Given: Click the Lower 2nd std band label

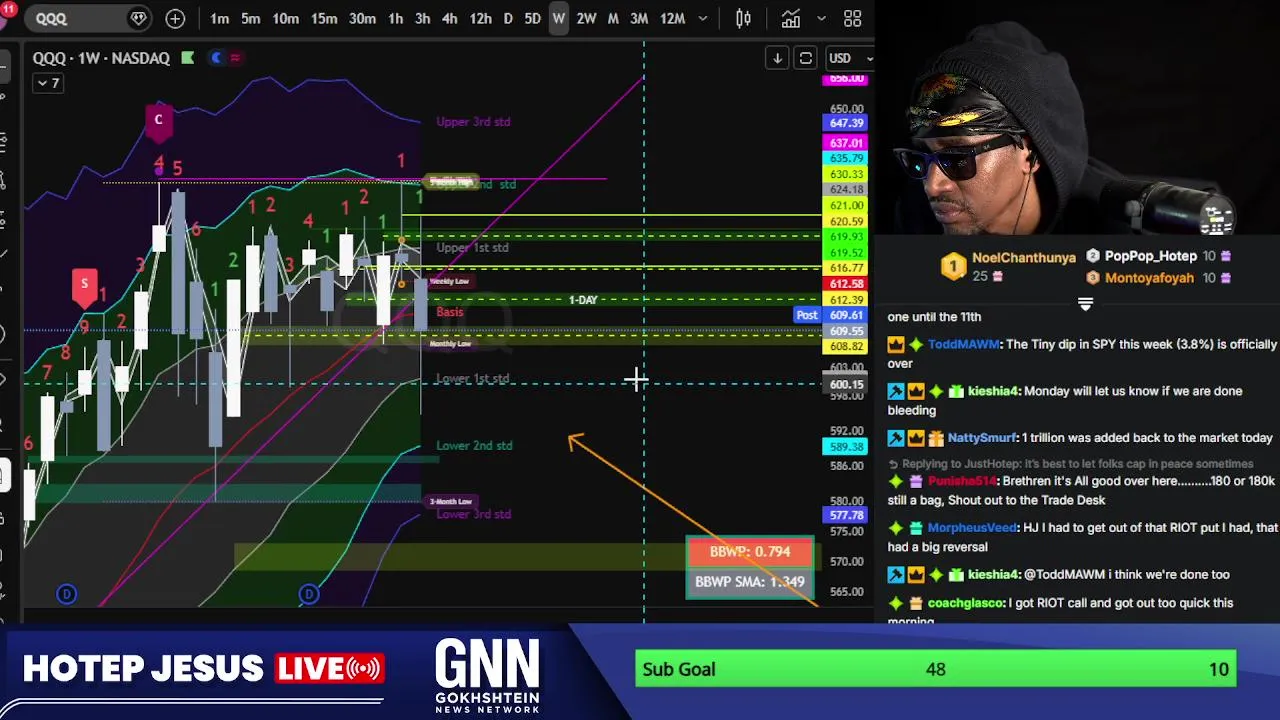Looking at the screenshot, I should [x=474, y=445].
